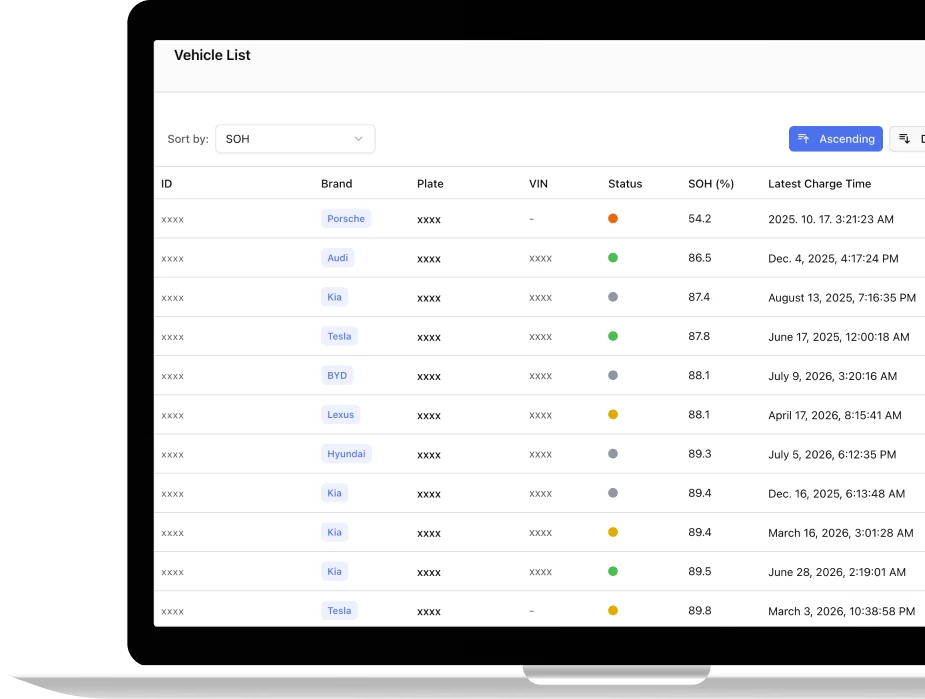Click the Ascending sort button
Image resolution: width=925 pixels, height=699 pixels.
tap(835, 139)
